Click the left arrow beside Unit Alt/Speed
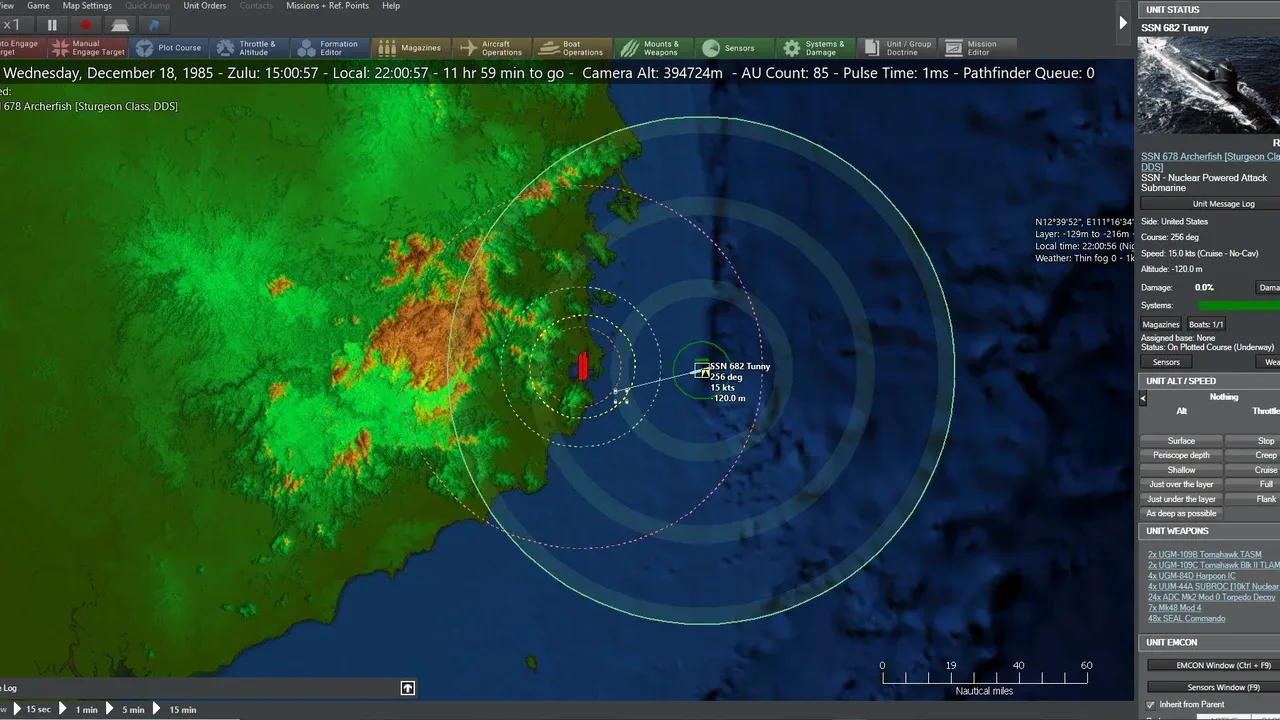1280x720 pixels. pos(1144,399)
